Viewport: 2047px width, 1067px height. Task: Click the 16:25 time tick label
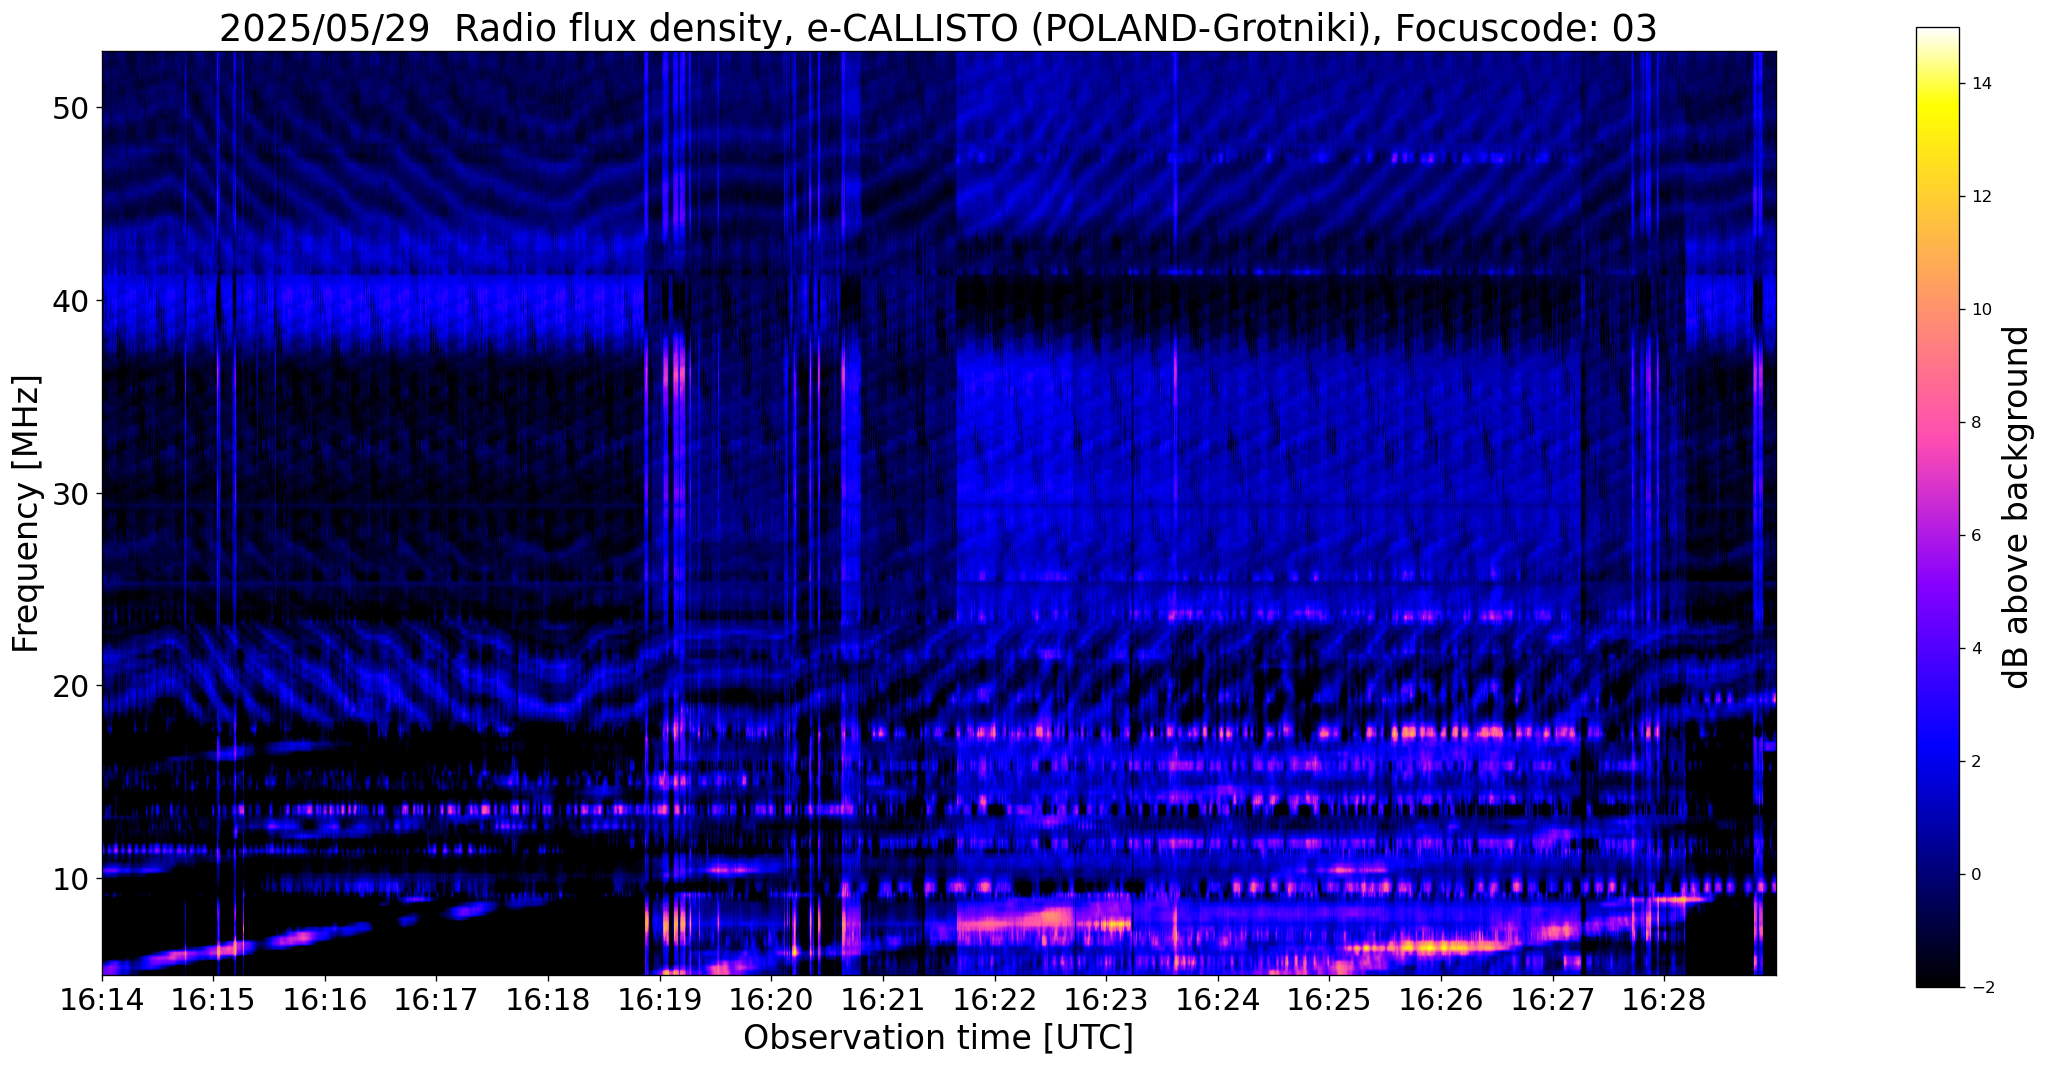tap(1329, 1000)
